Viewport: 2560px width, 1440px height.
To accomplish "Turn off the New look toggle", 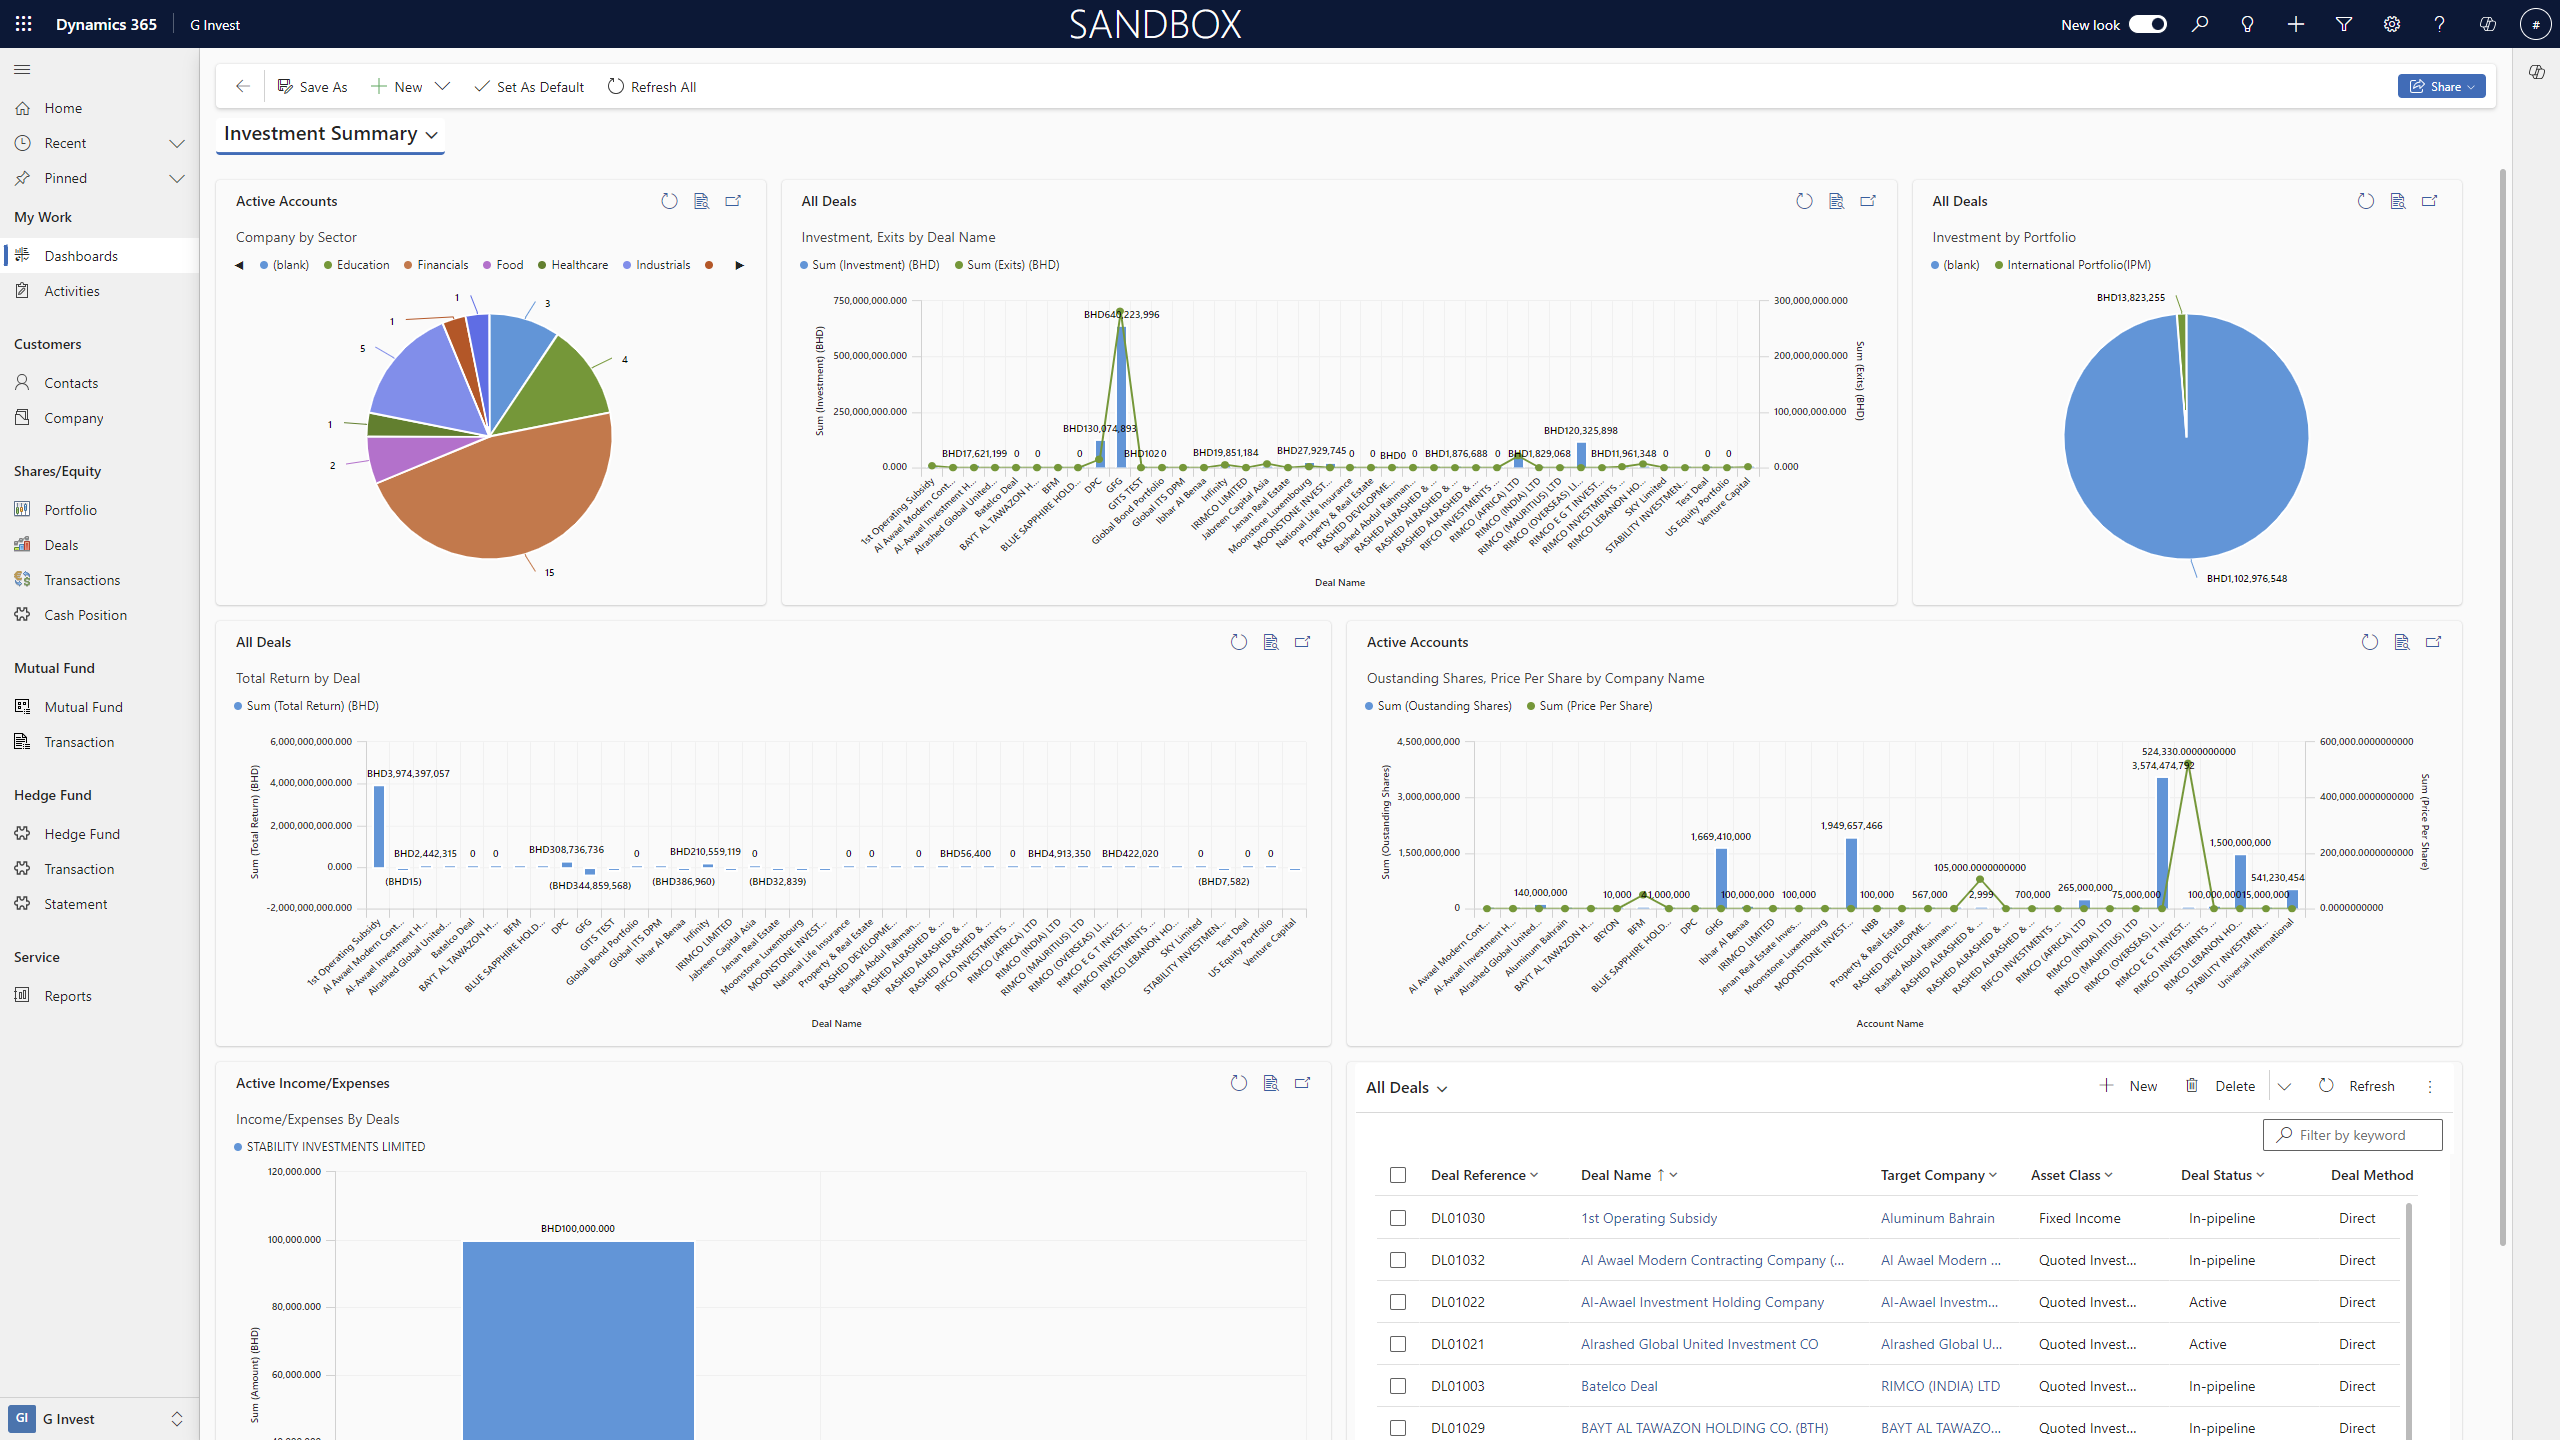I will (2147, 24).
